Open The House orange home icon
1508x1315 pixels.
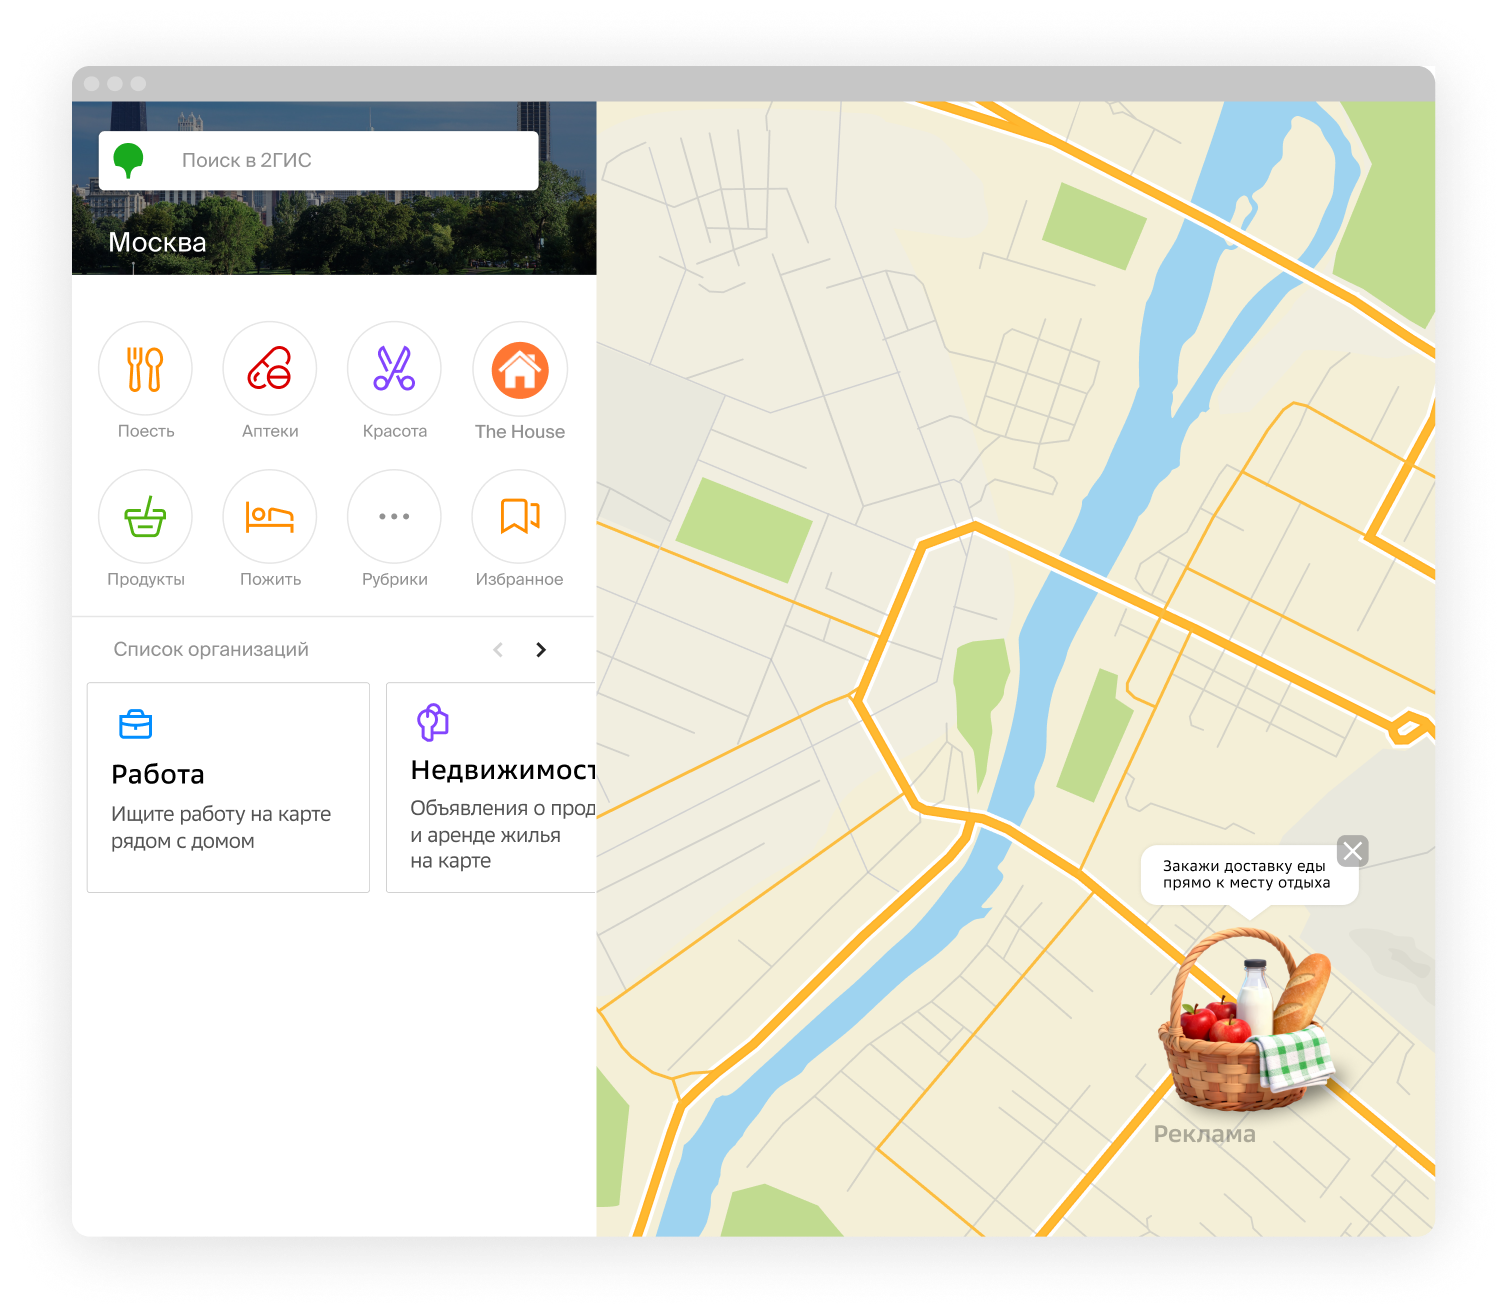(x=520, y=369)
